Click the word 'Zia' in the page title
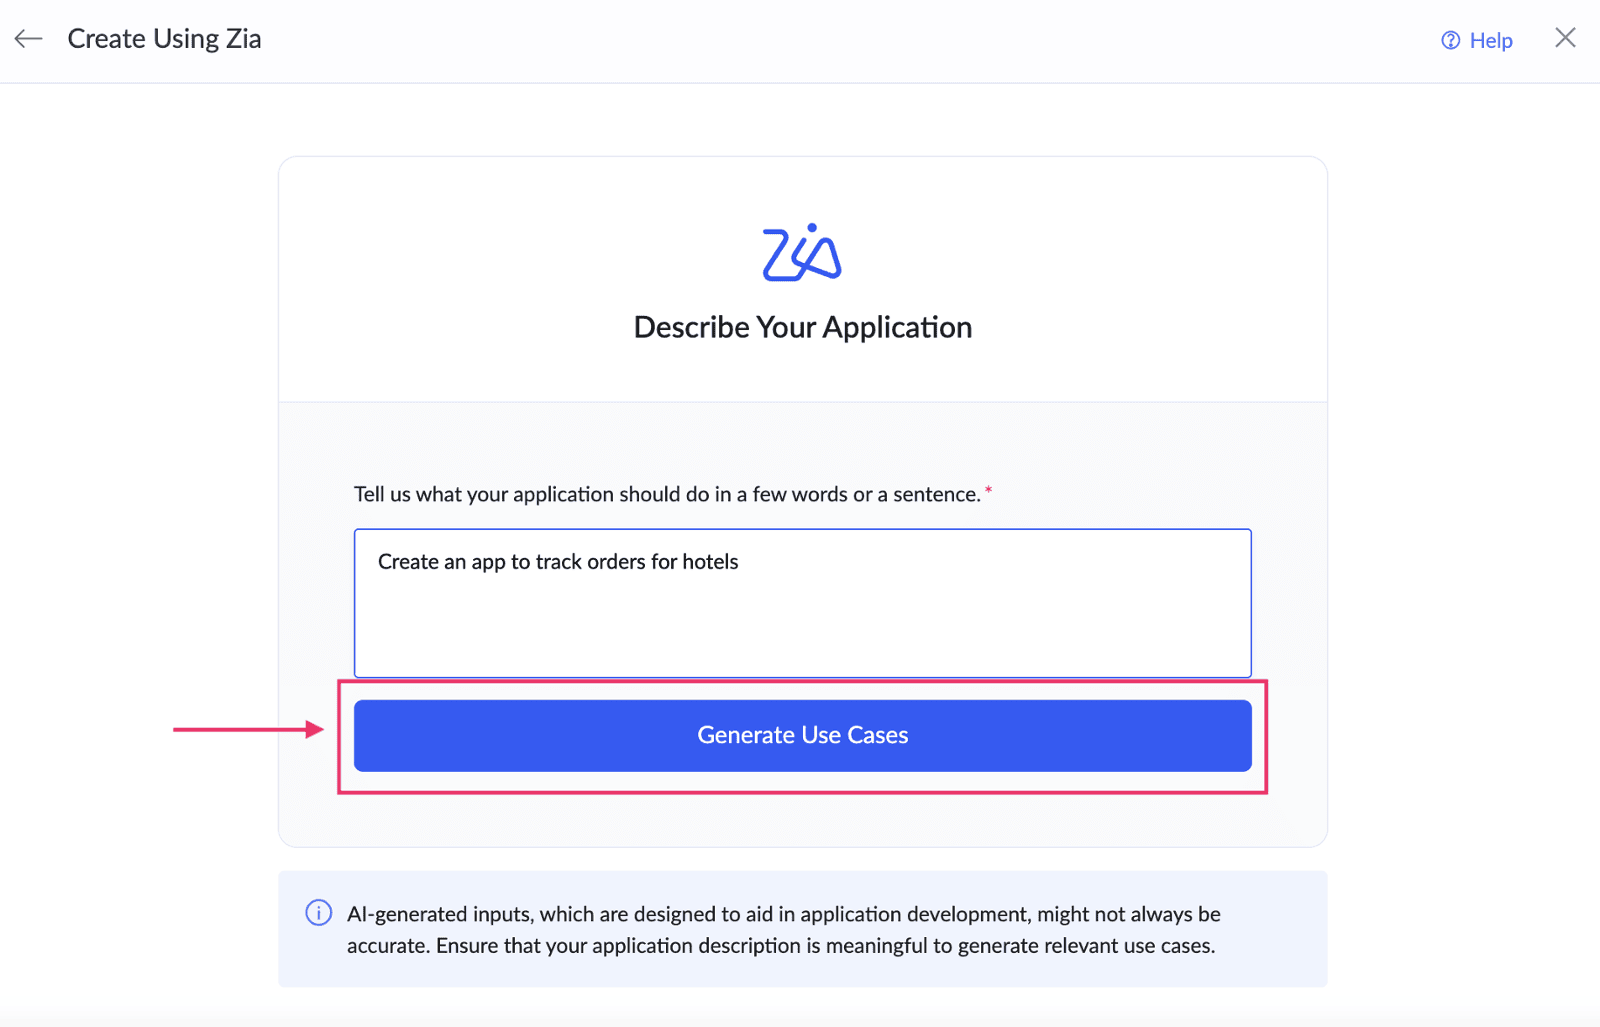1600x1027 pixels. (244, 39)
